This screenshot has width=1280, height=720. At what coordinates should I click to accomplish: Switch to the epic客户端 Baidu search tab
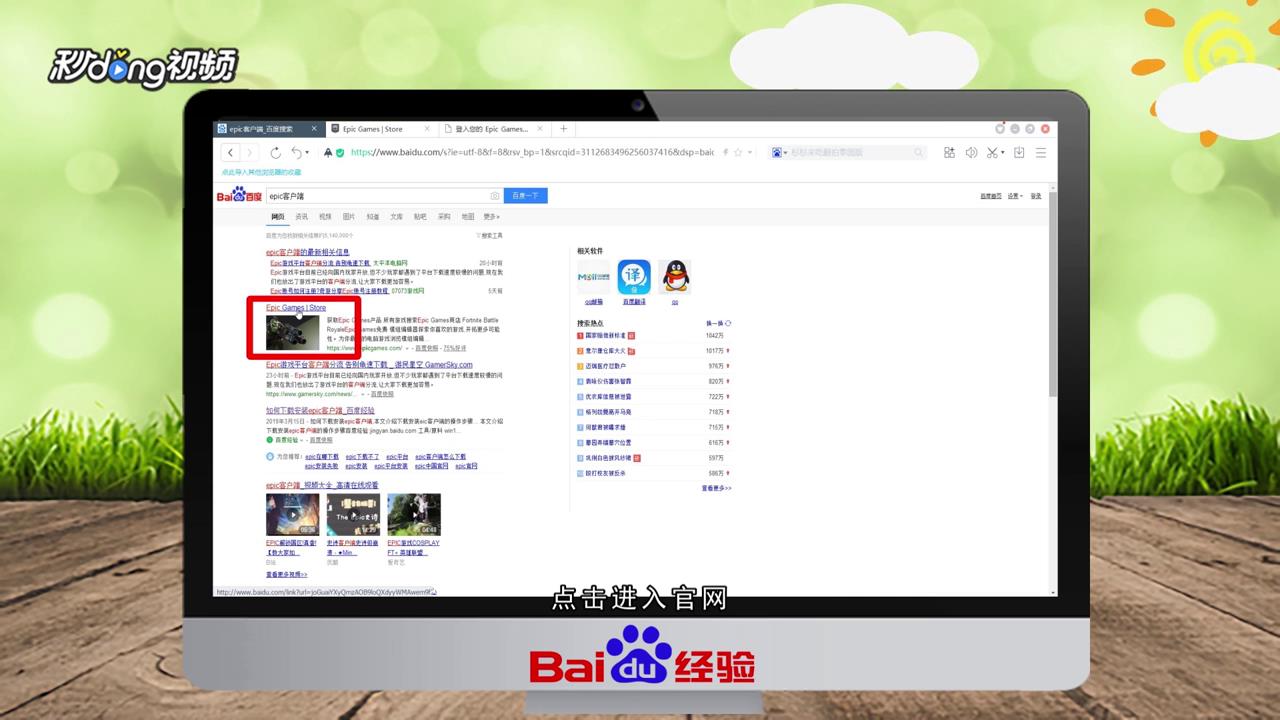tap(268, 129)
